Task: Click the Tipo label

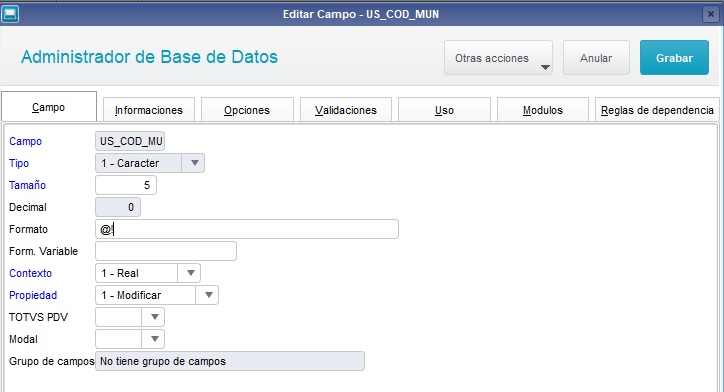Action: pos(19,163)
